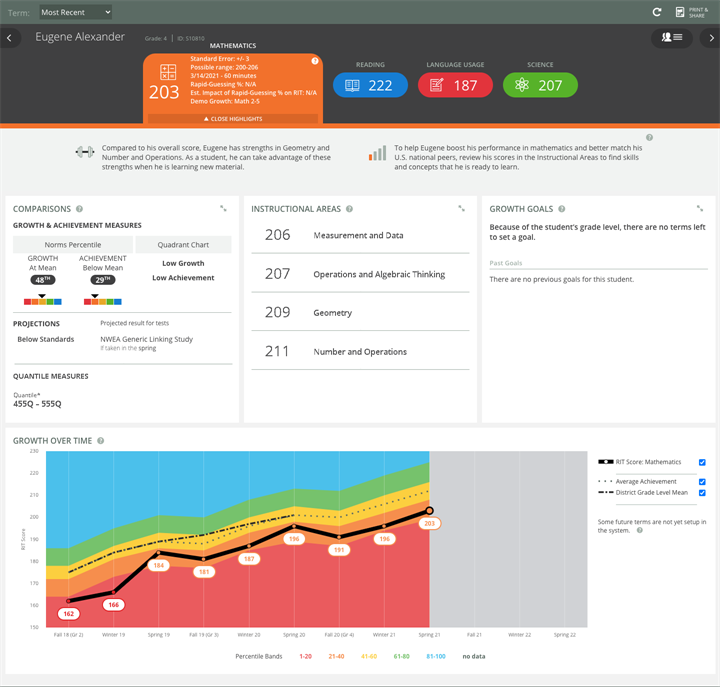Switch to the Reading score tab

[370, 86]
